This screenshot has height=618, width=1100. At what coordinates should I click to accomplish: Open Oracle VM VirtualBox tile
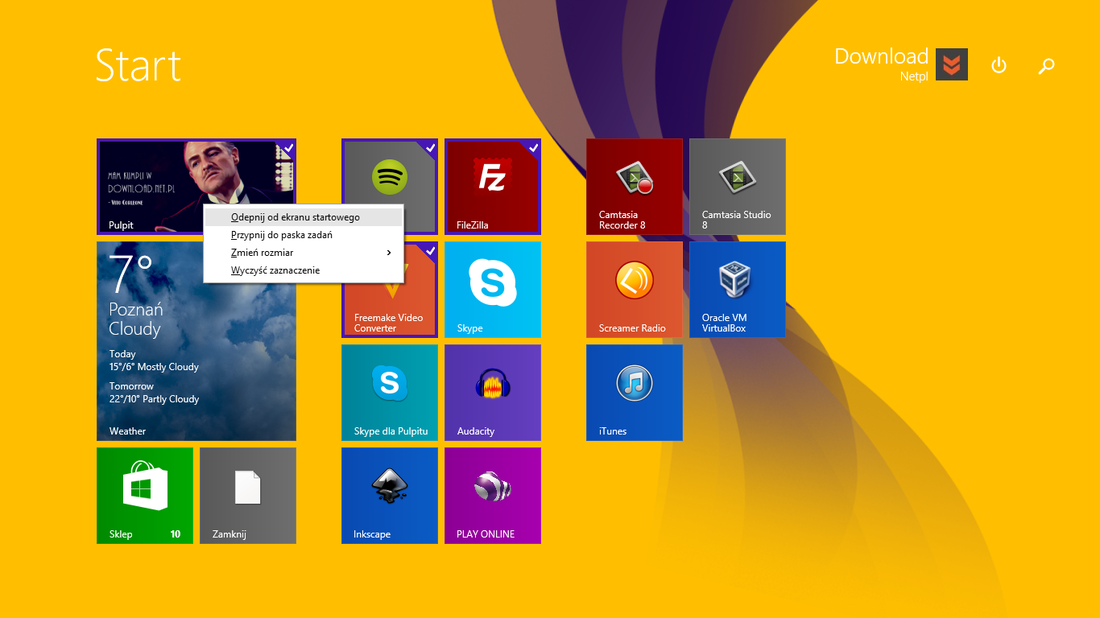coord(737,290)
